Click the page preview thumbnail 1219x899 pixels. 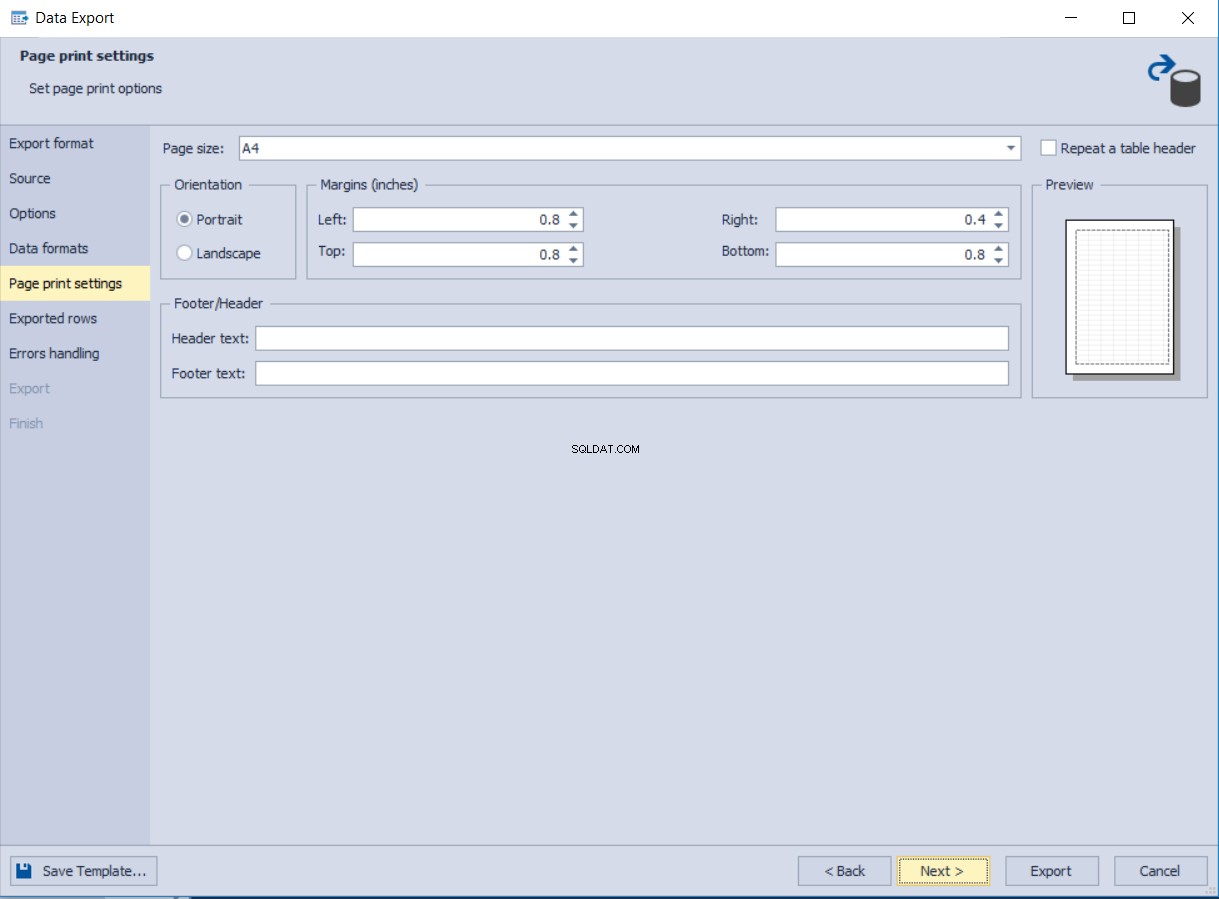click(x=1122, y=298)
